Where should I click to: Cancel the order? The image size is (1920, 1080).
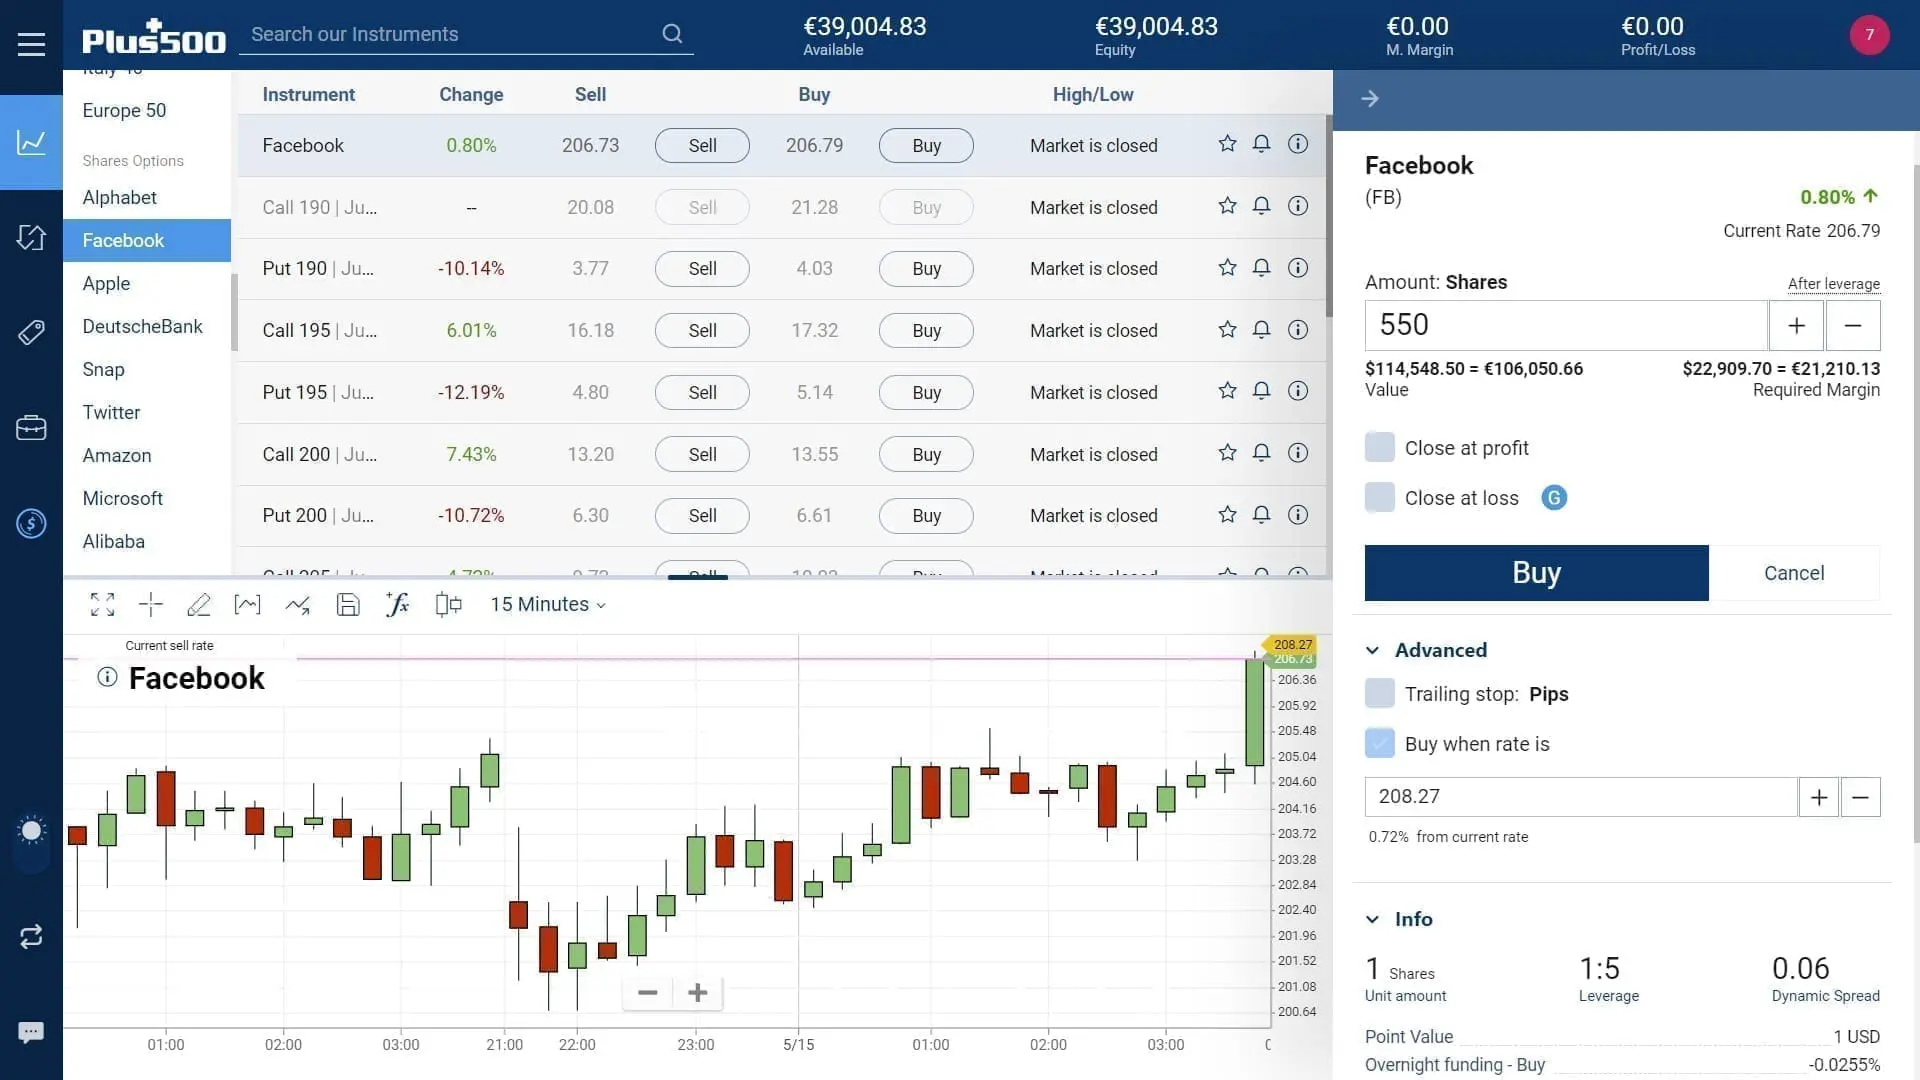[x=1794, y=573]
